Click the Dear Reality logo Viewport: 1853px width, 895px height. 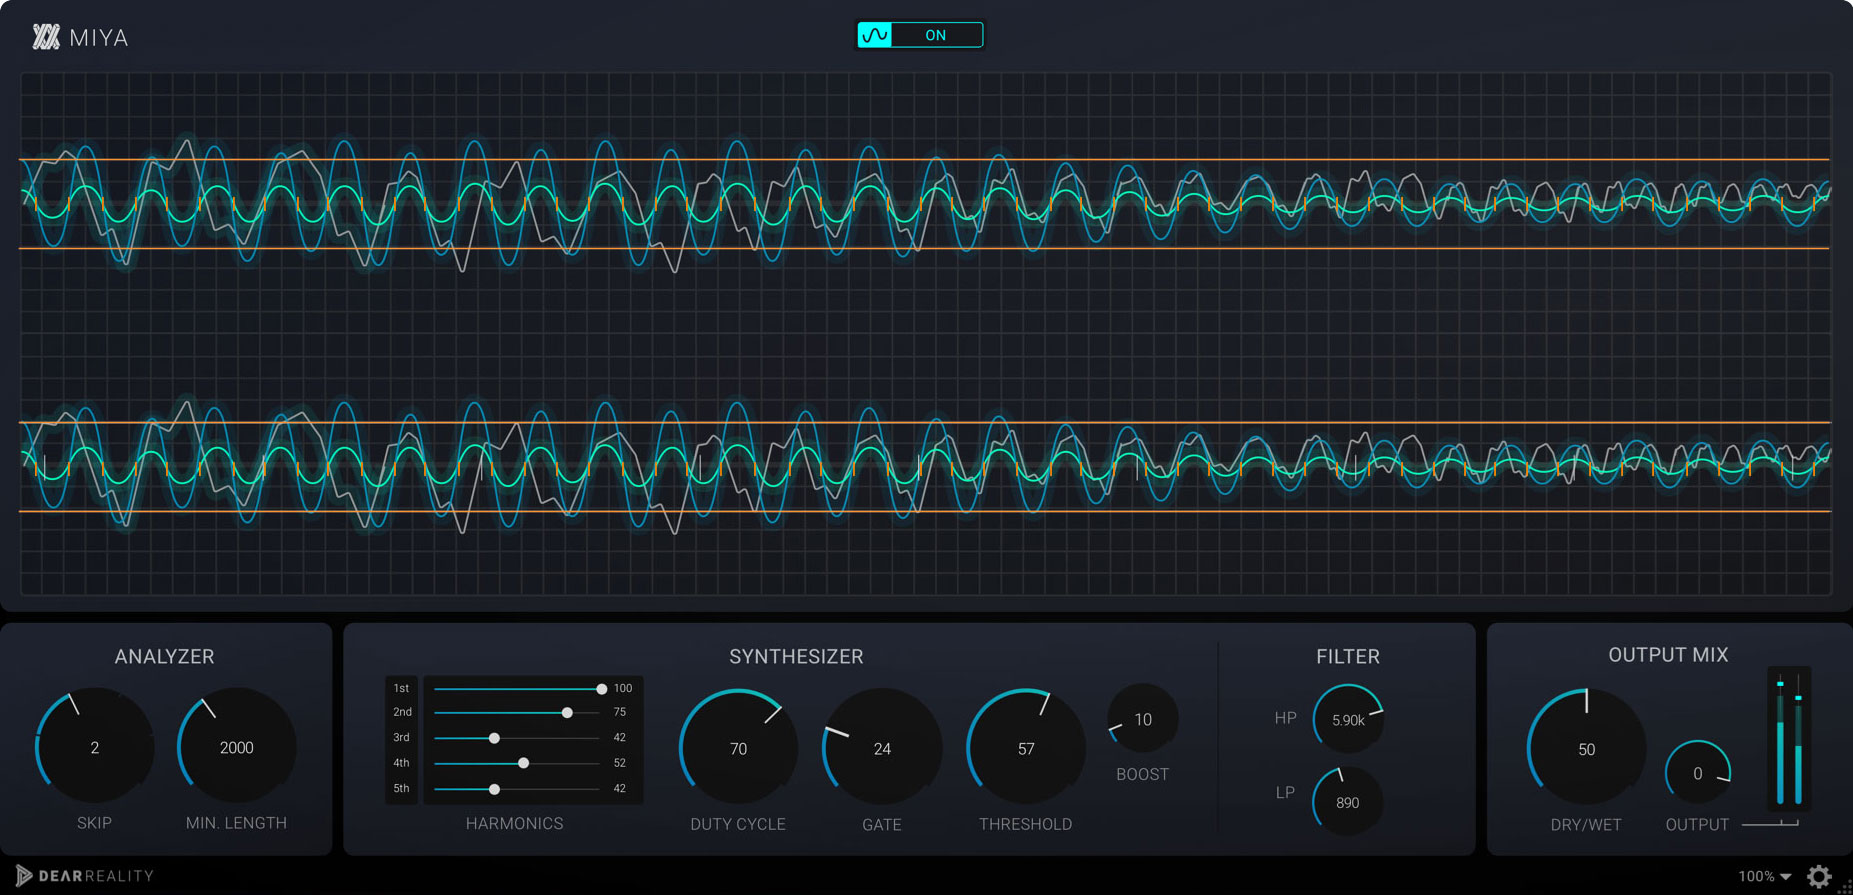pyautogui.click(x=85, y=876)
